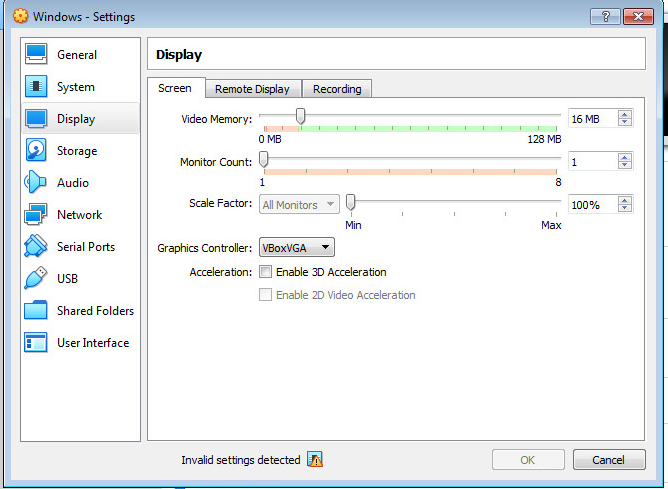Increase Monitor Count with up arrow
The width and height of the screenshot is (668, 489).
625,158
